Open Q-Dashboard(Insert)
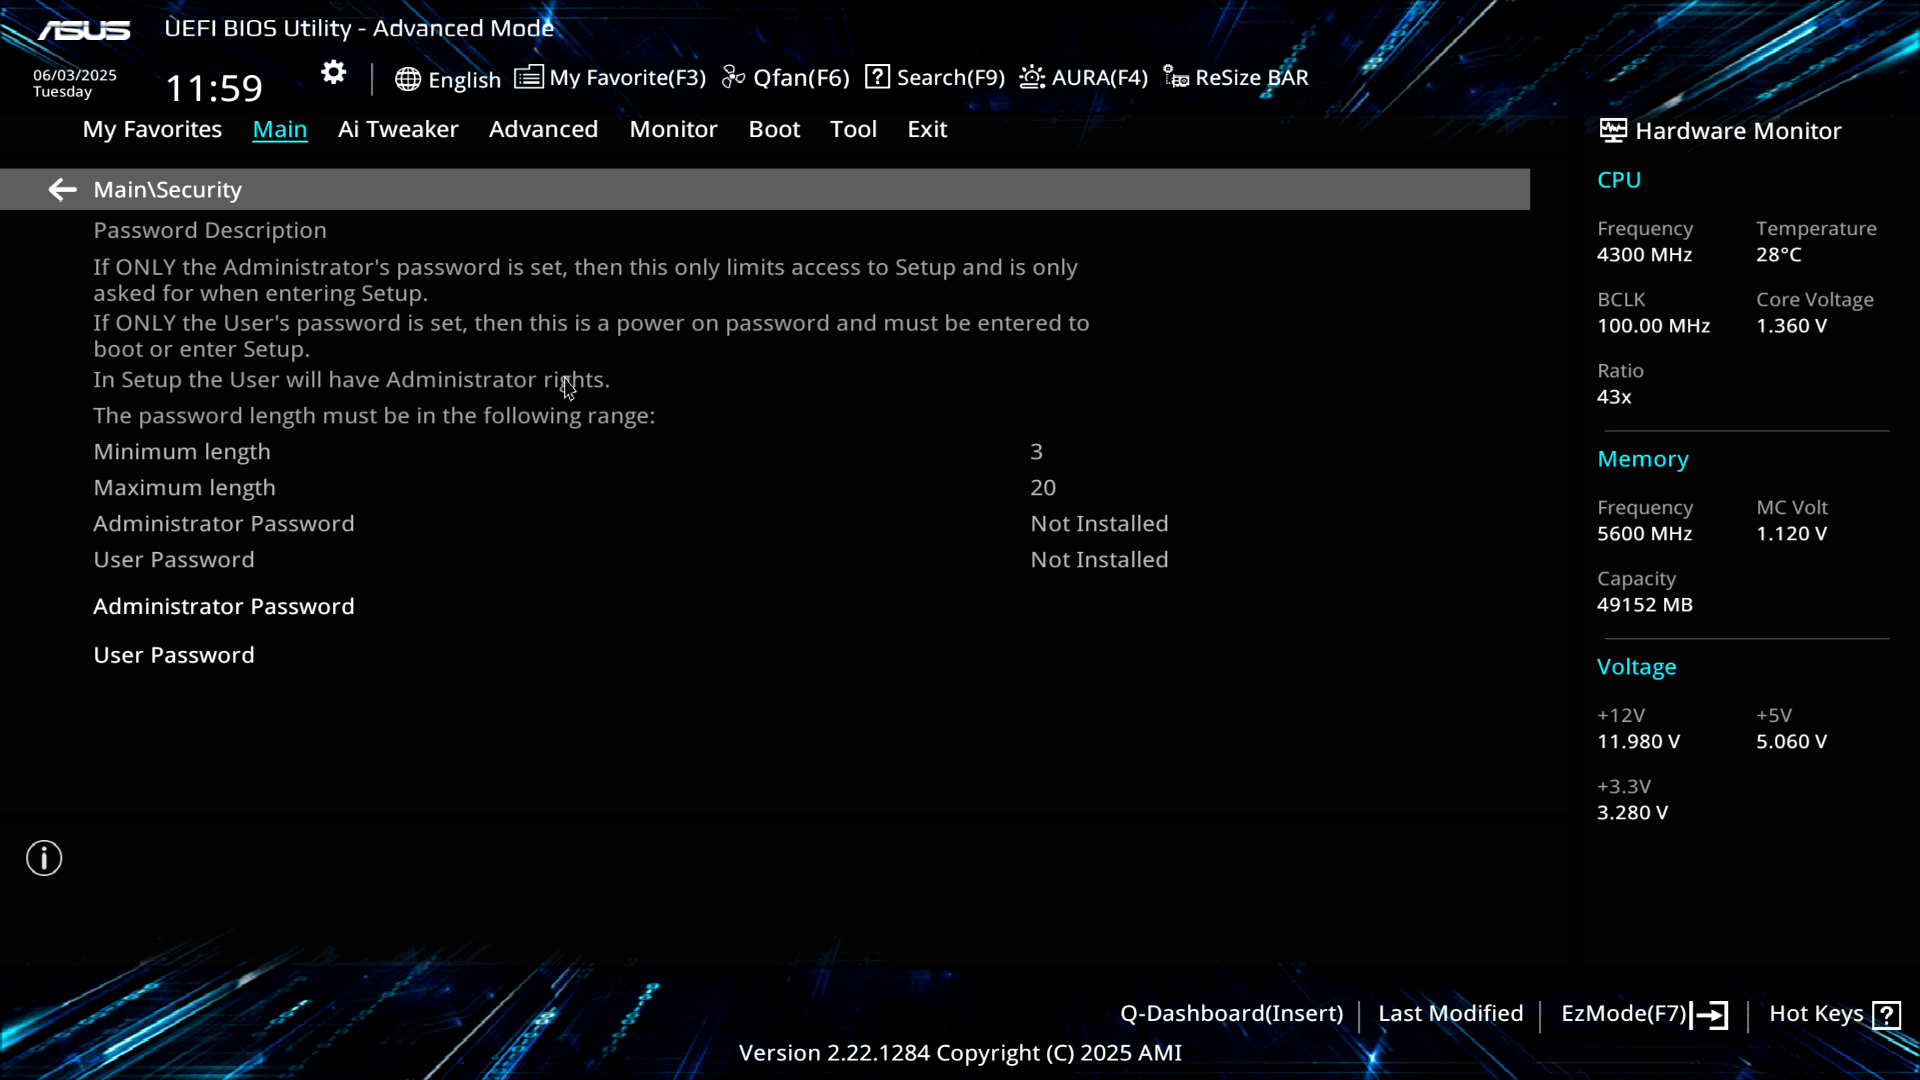This screenshot has height=1080, width=1920. 1231,1014
